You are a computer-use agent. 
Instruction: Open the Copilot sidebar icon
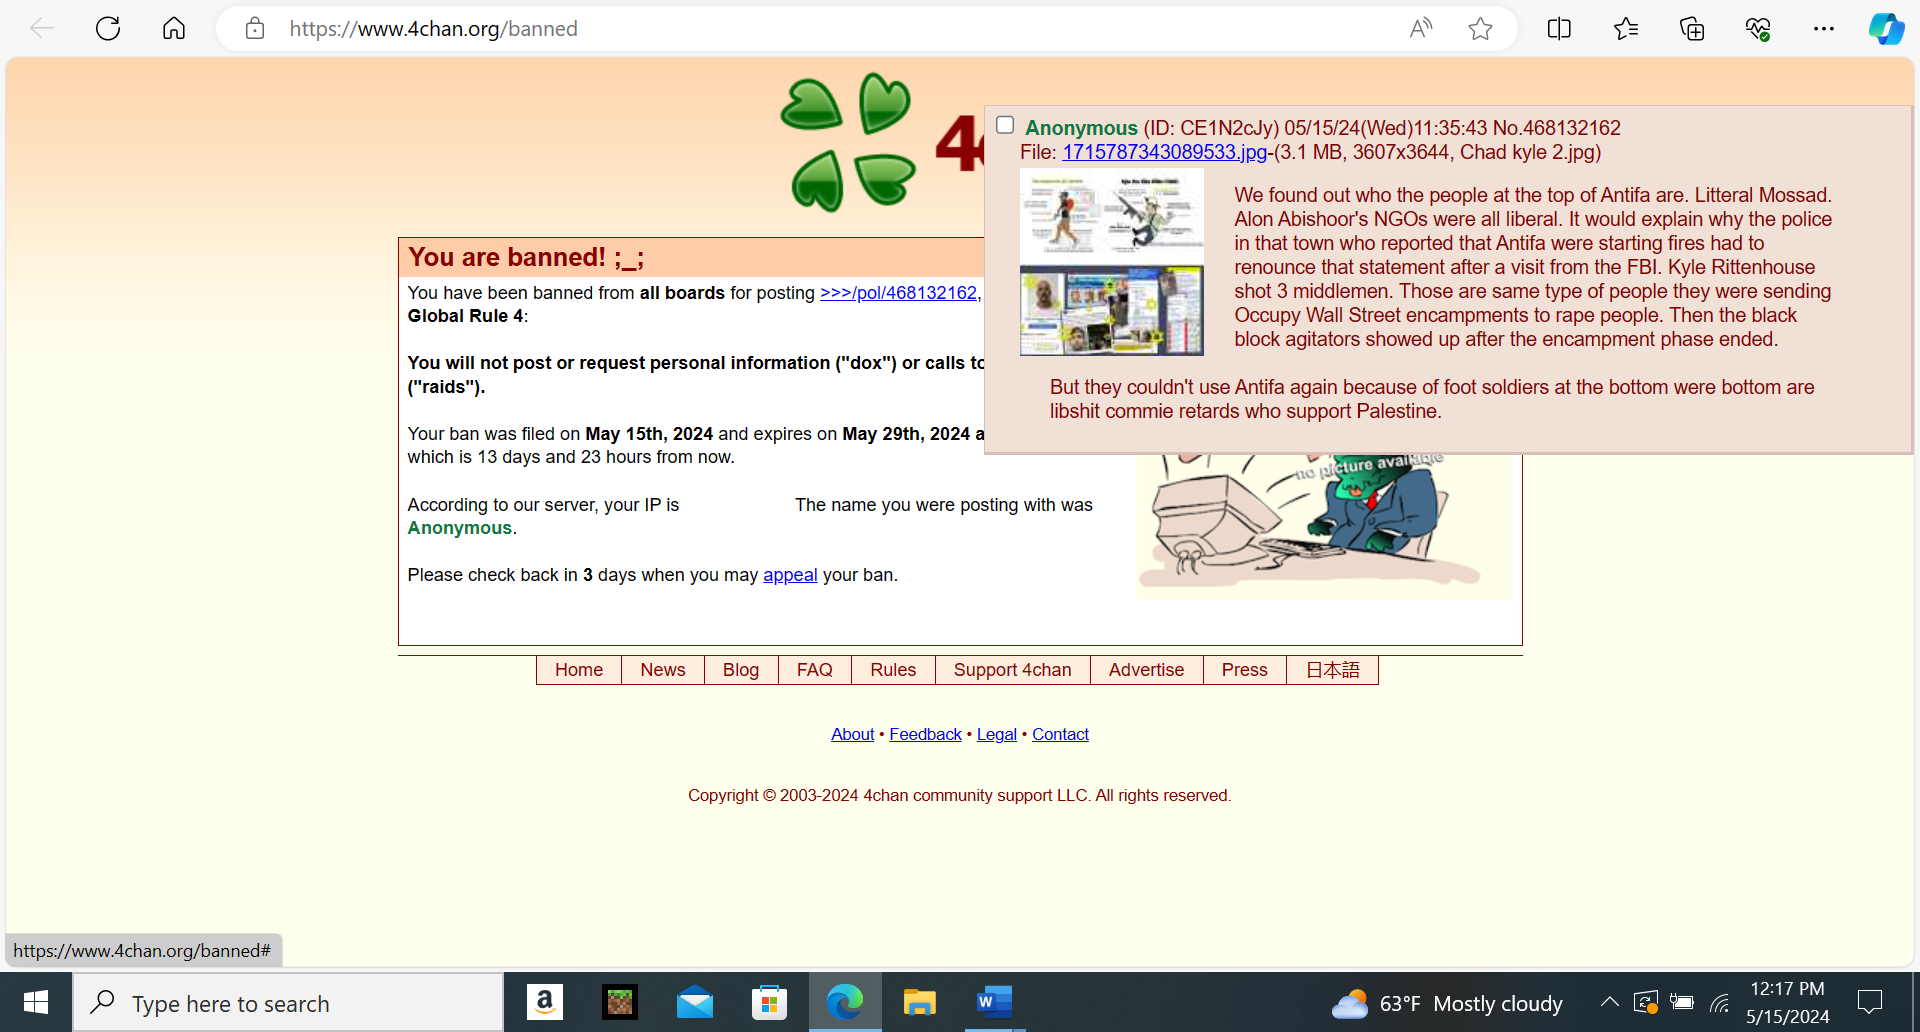click(1886, 28)
